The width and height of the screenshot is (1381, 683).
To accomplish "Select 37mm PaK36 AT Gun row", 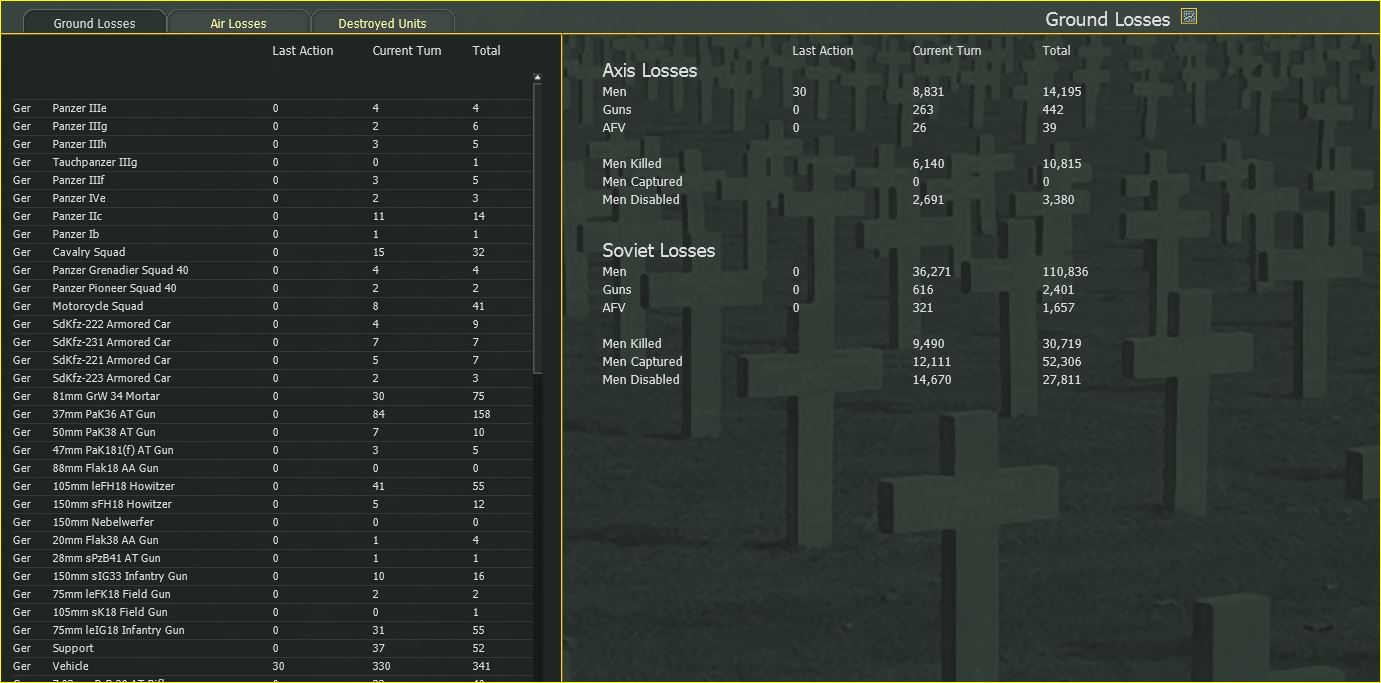I will (270, 414).
